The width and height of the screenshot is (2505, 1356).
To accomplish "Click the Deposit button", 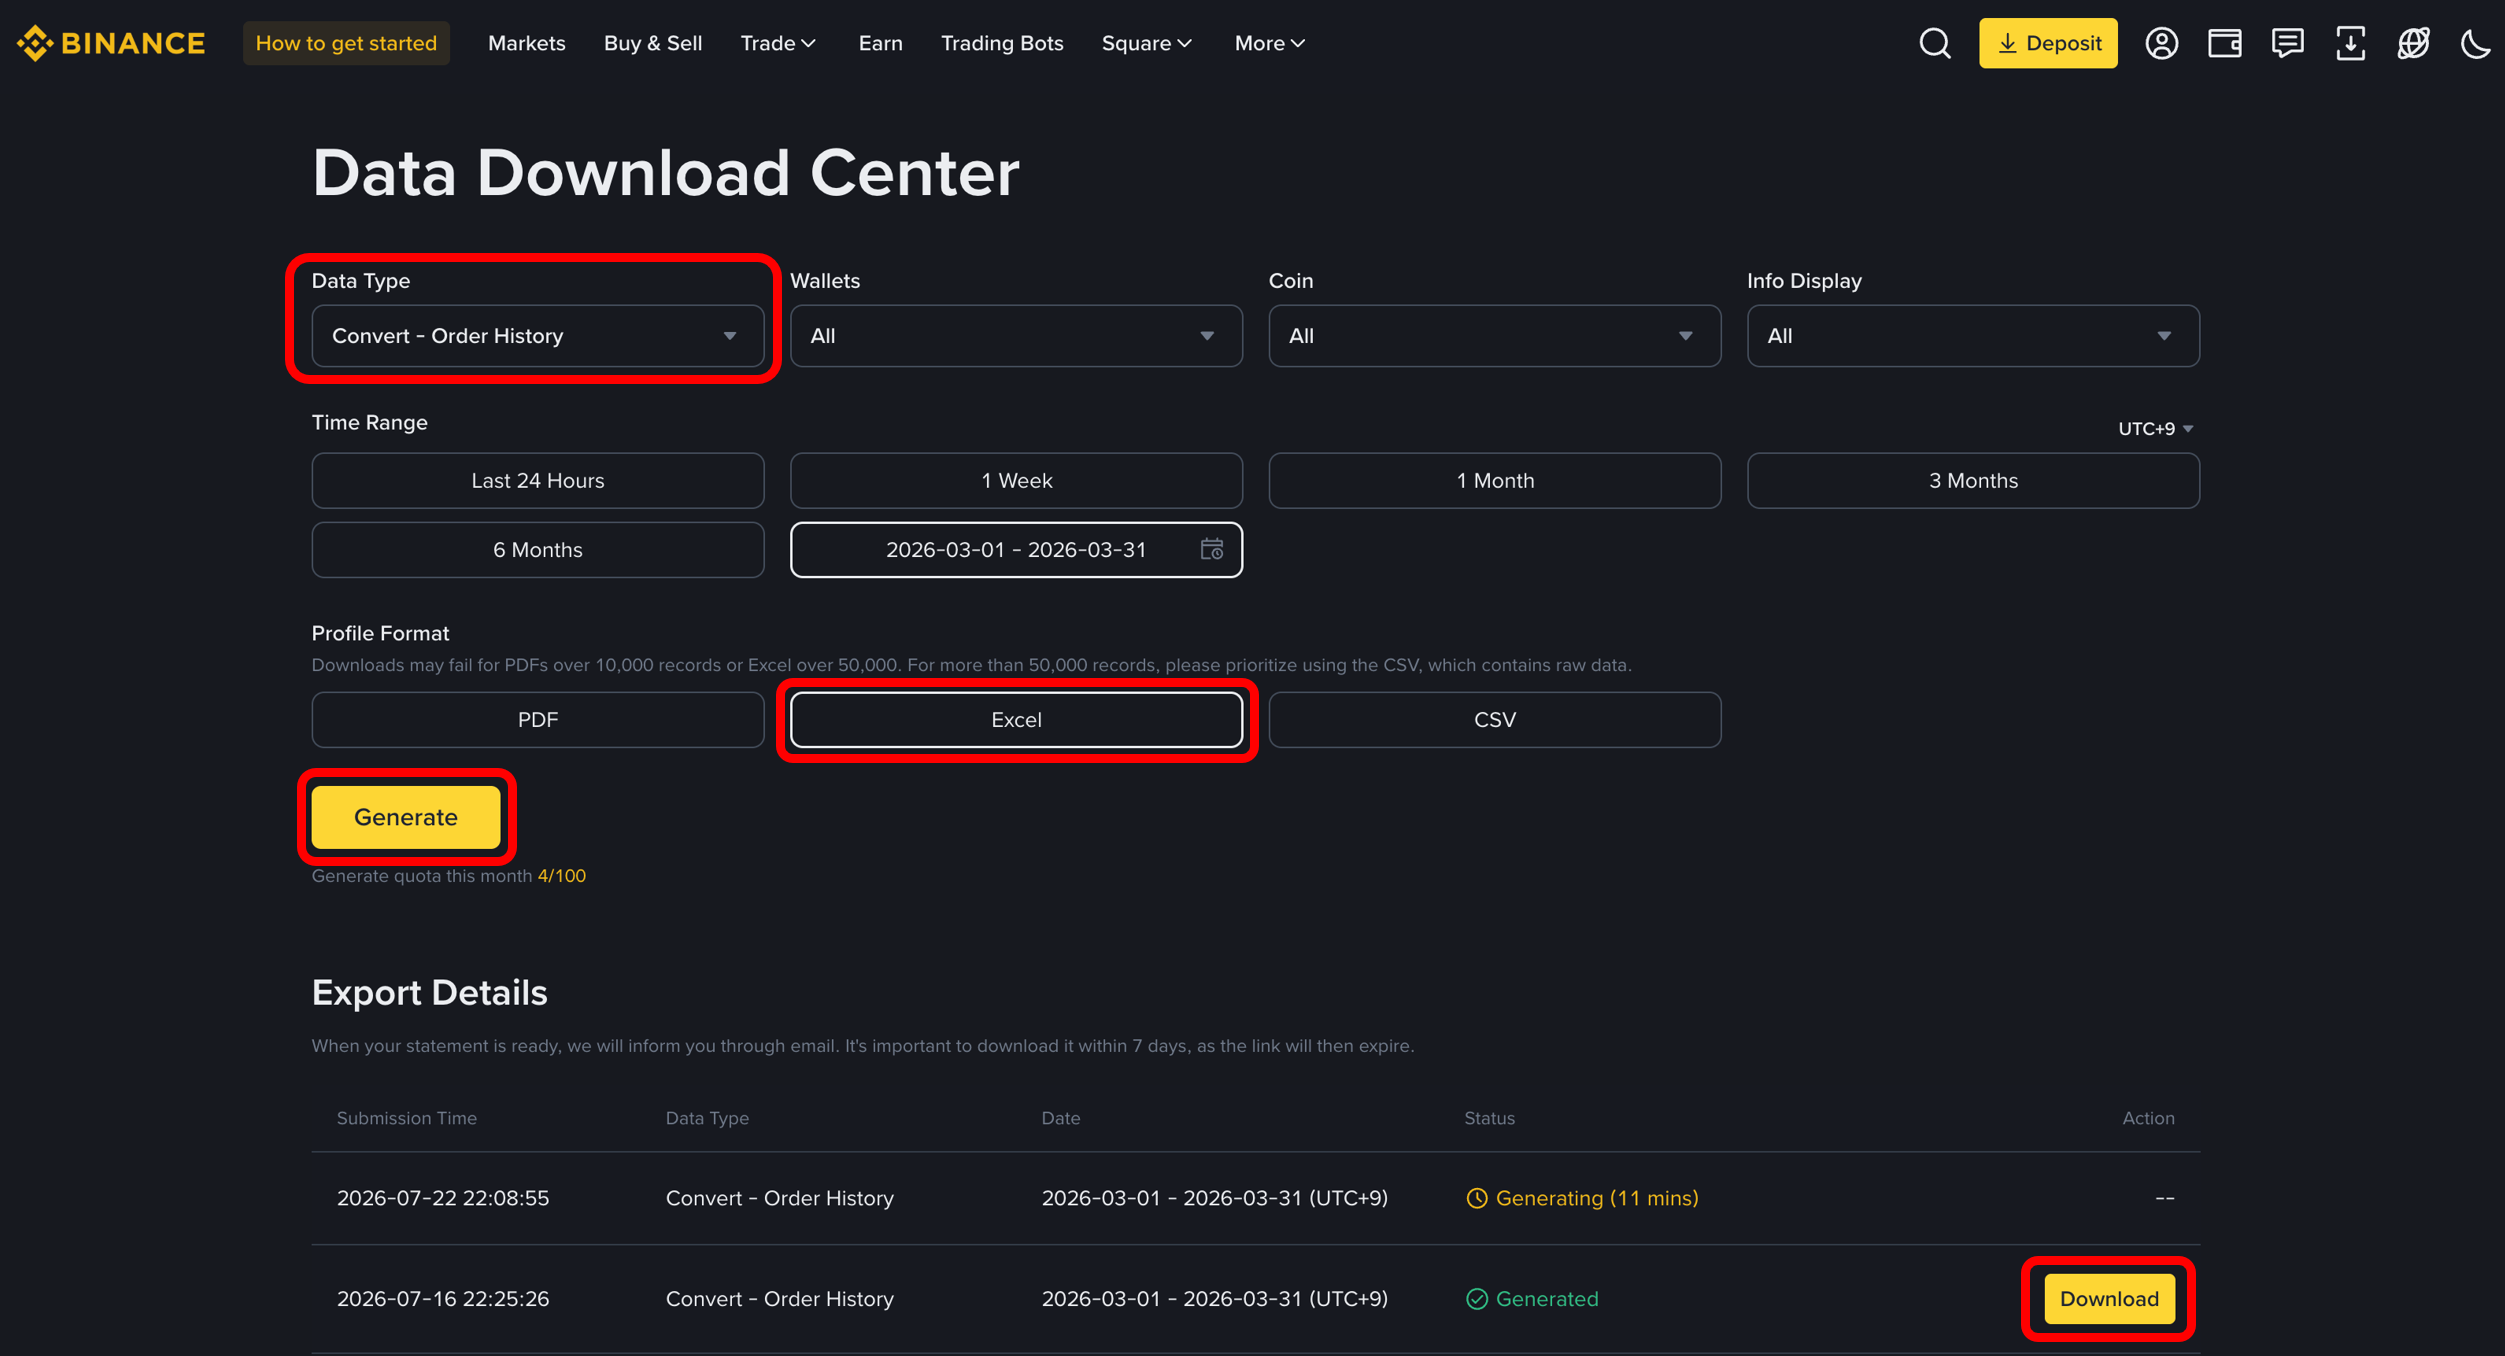I will (2047, 43).
